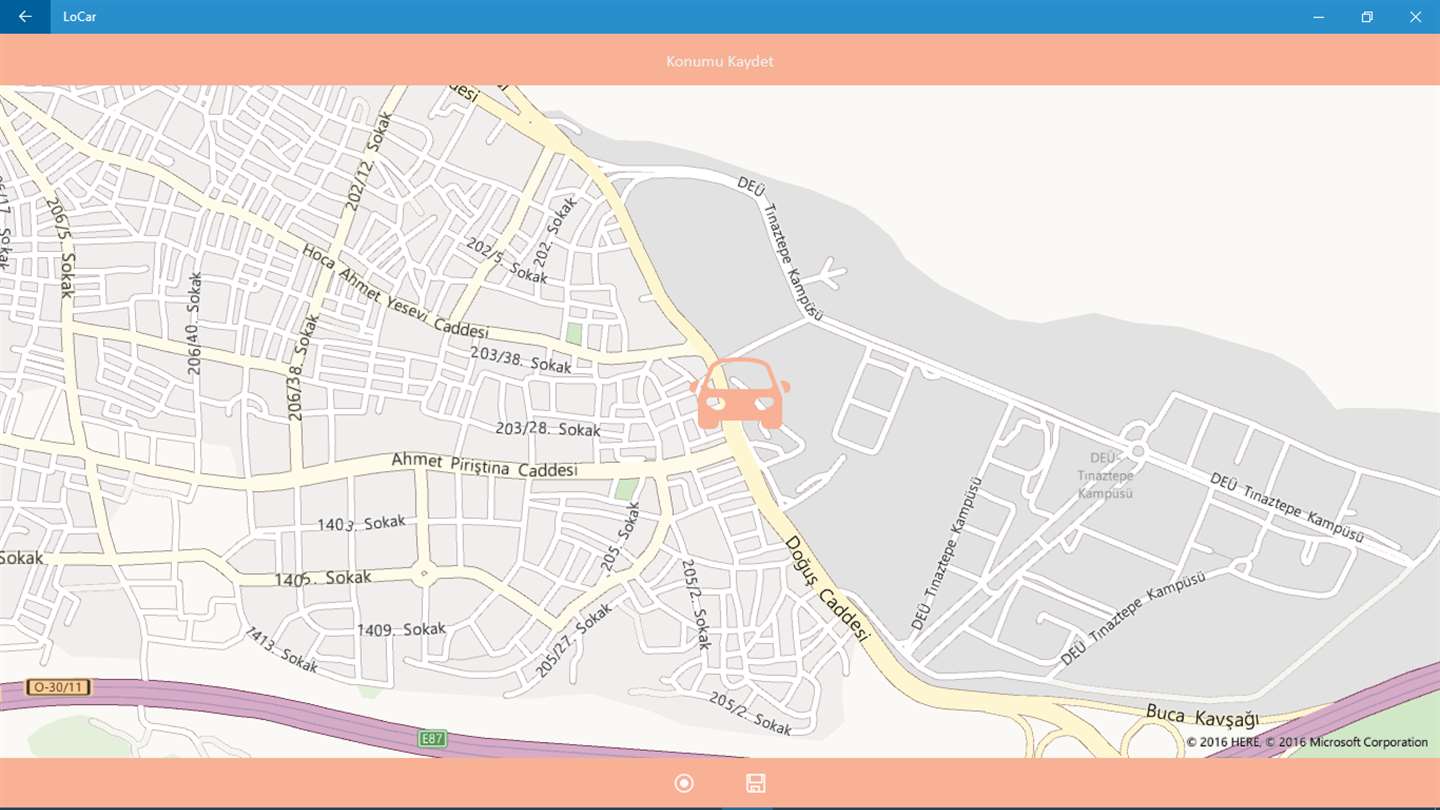The image size is (1440, 810).
Task: Click the Konumu Kaydet header button
Action: [720, 61]
